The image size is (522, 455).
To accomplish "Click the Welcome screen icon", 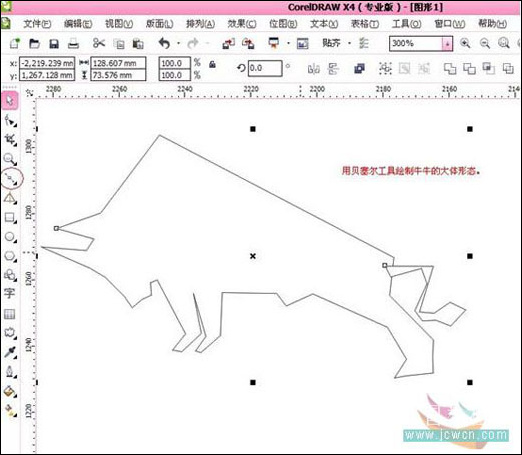I will (x=303, y=44).
